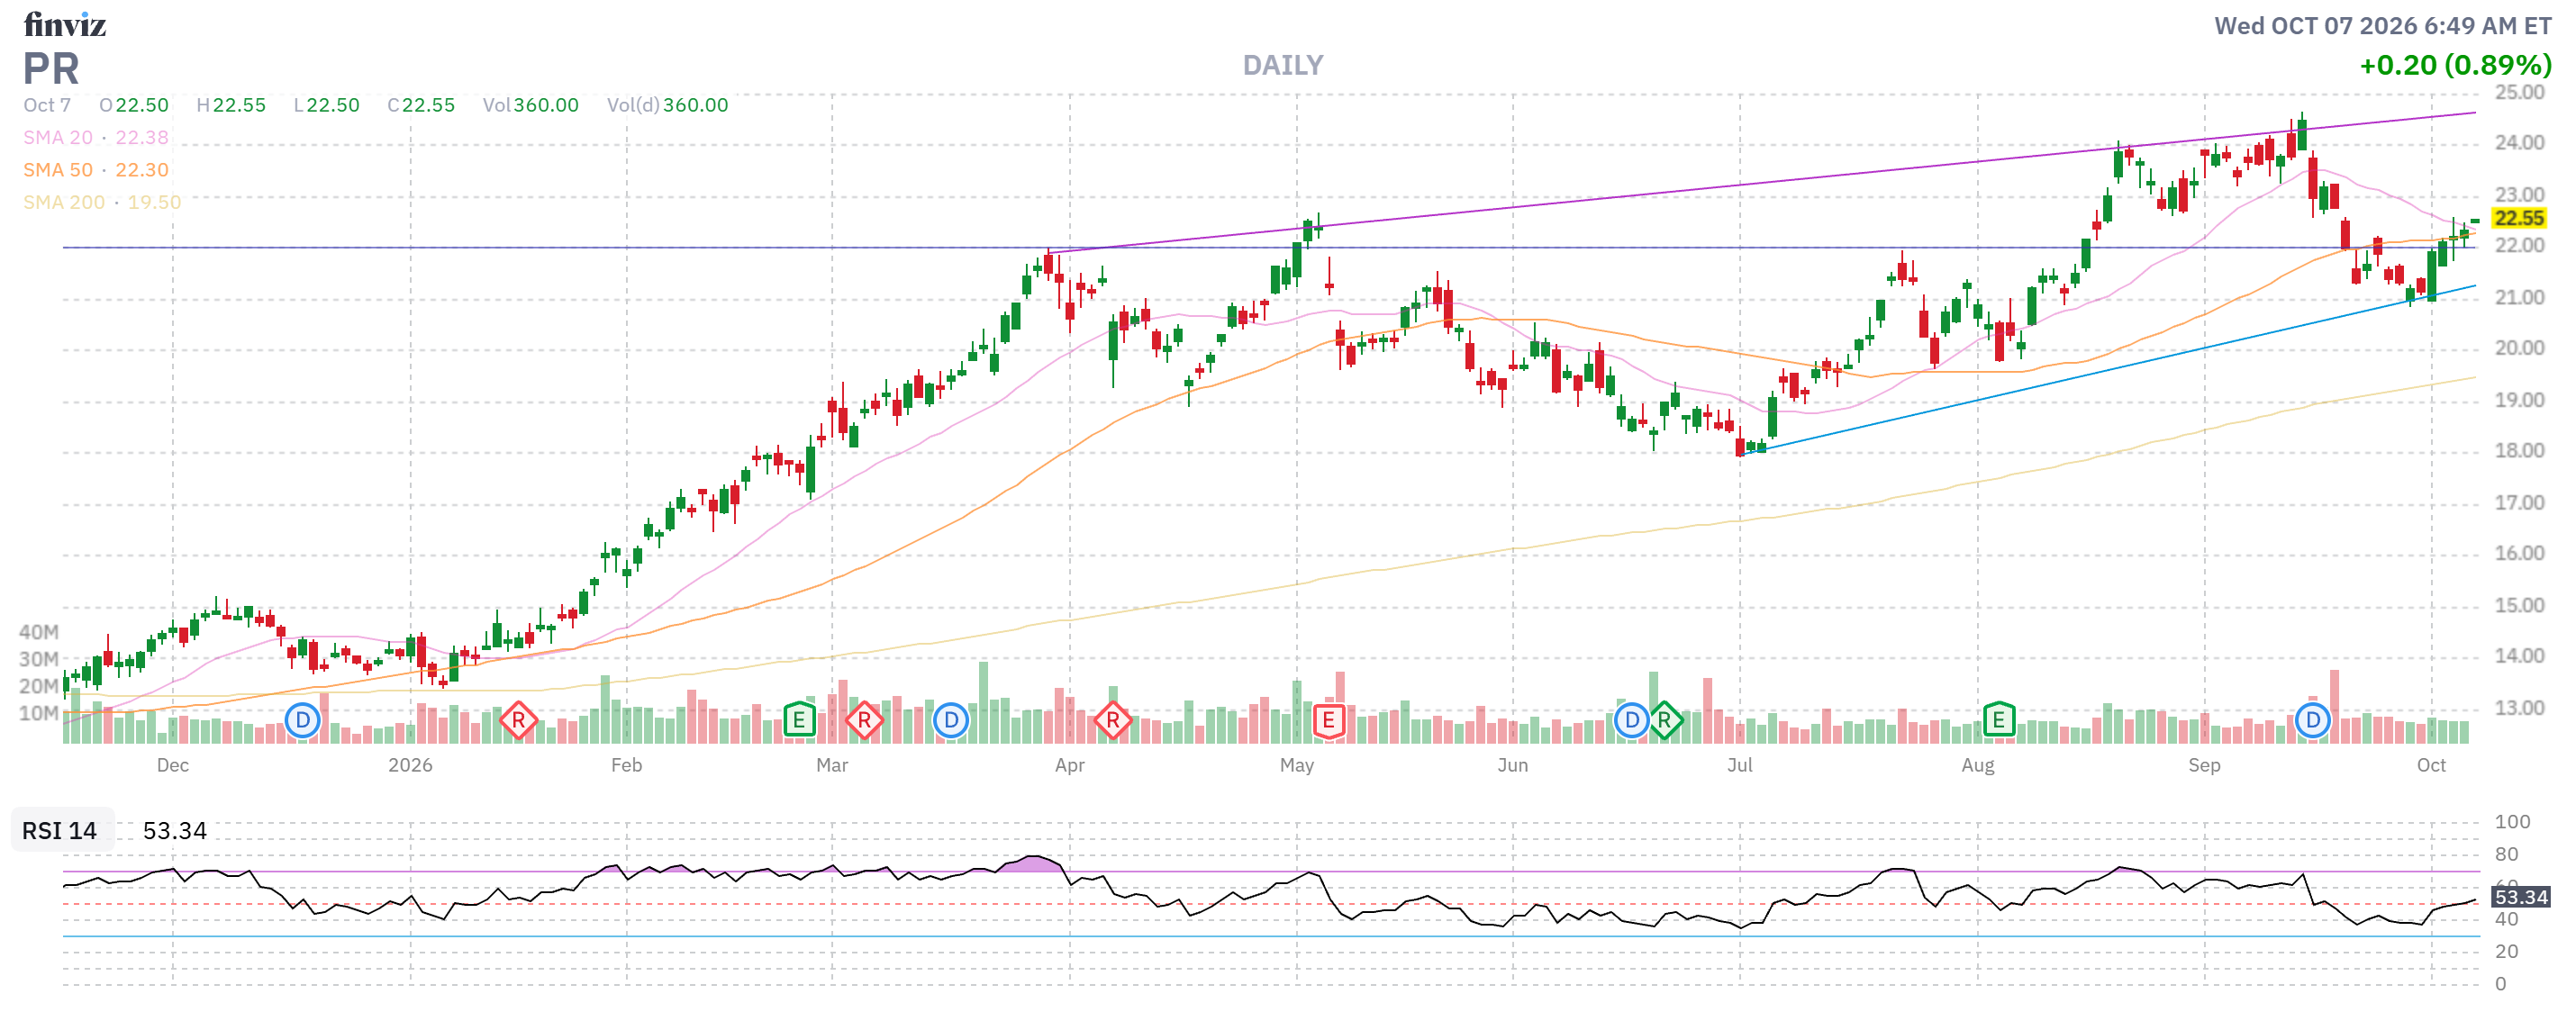Click the June blue D dividend marker
2576x1012 pixels.
pos(1631,720)
